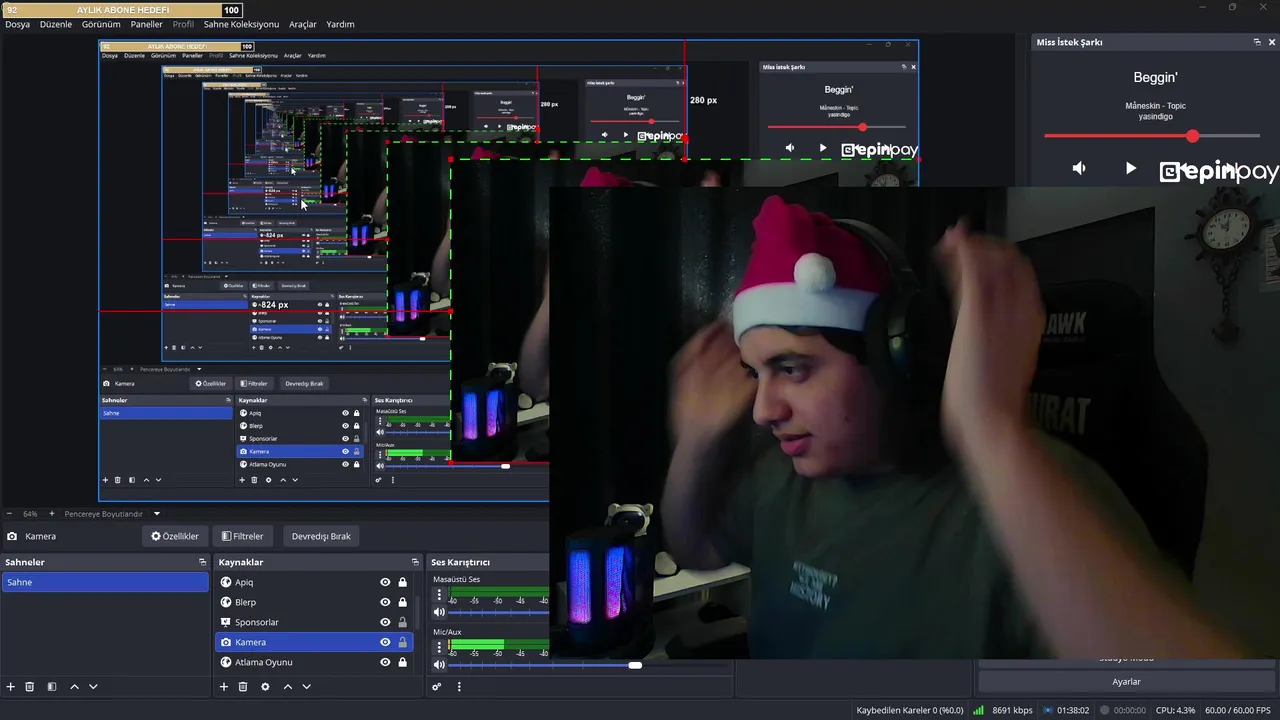Play the Beggin' song

tap(1131, 168)
